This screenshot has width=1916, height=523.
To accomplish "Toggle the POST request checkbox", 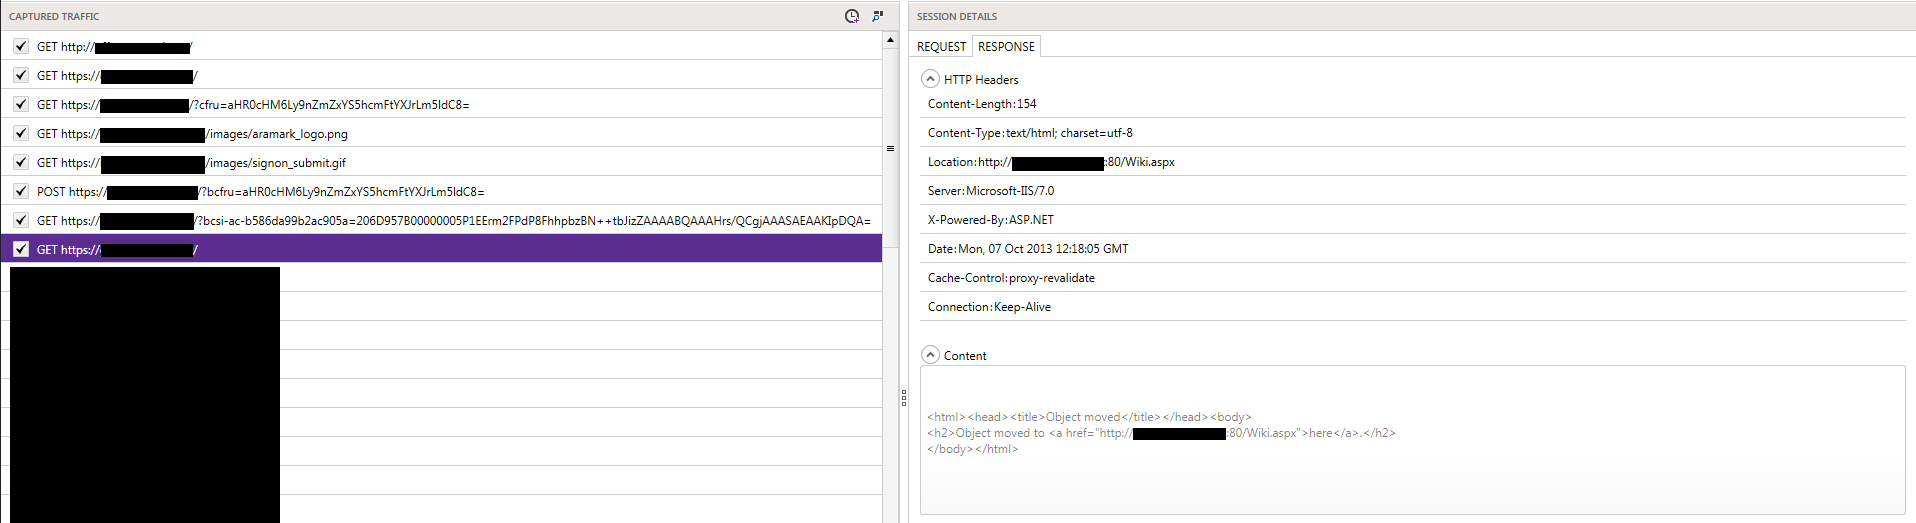I will click(x=21, y=191).
